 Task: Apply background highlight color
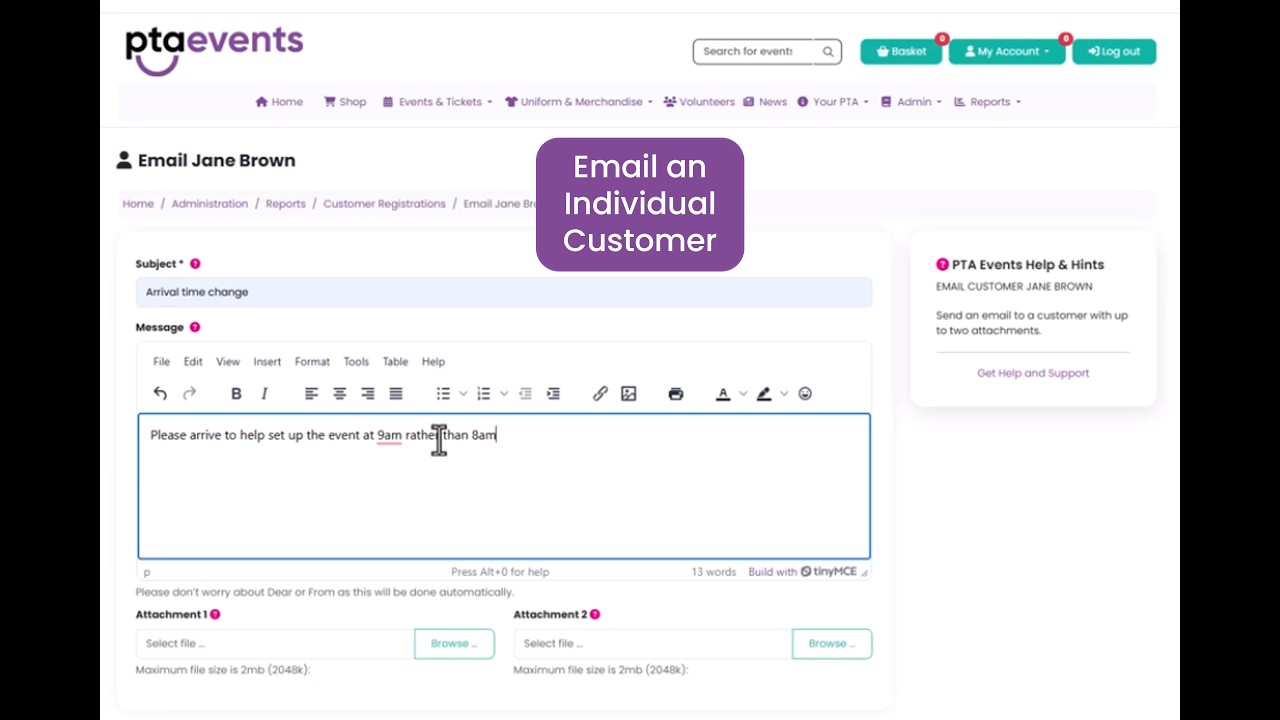pos(764,394)
